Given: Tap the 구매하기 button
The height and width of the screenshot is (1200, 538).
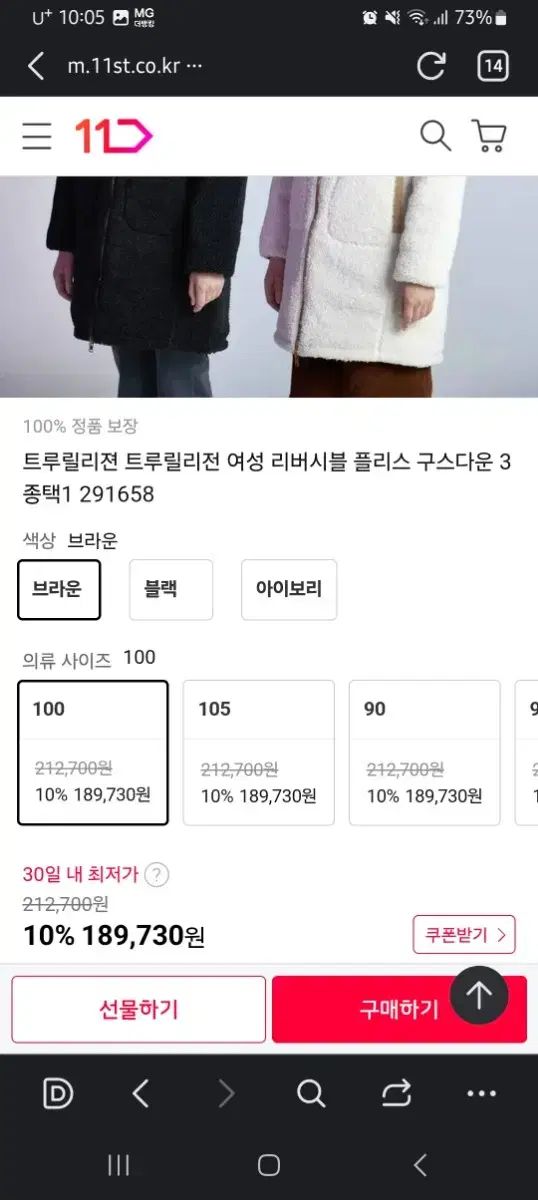Looking at the screenshot, I should pos(399,1010).
